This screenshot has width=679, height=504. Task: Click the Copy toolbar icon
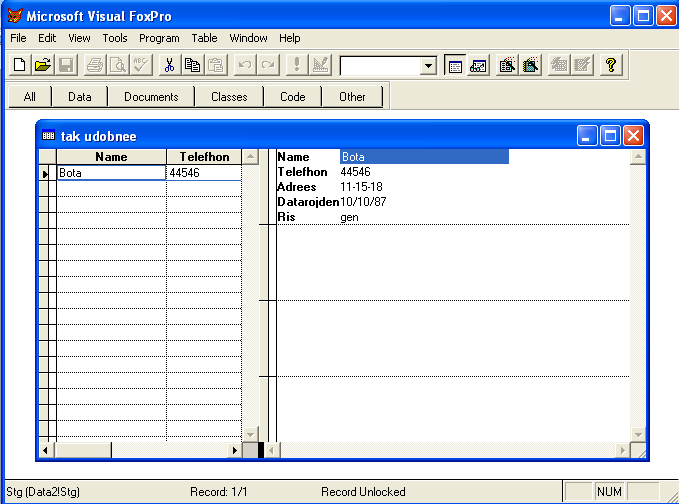[x=193, y=65]
